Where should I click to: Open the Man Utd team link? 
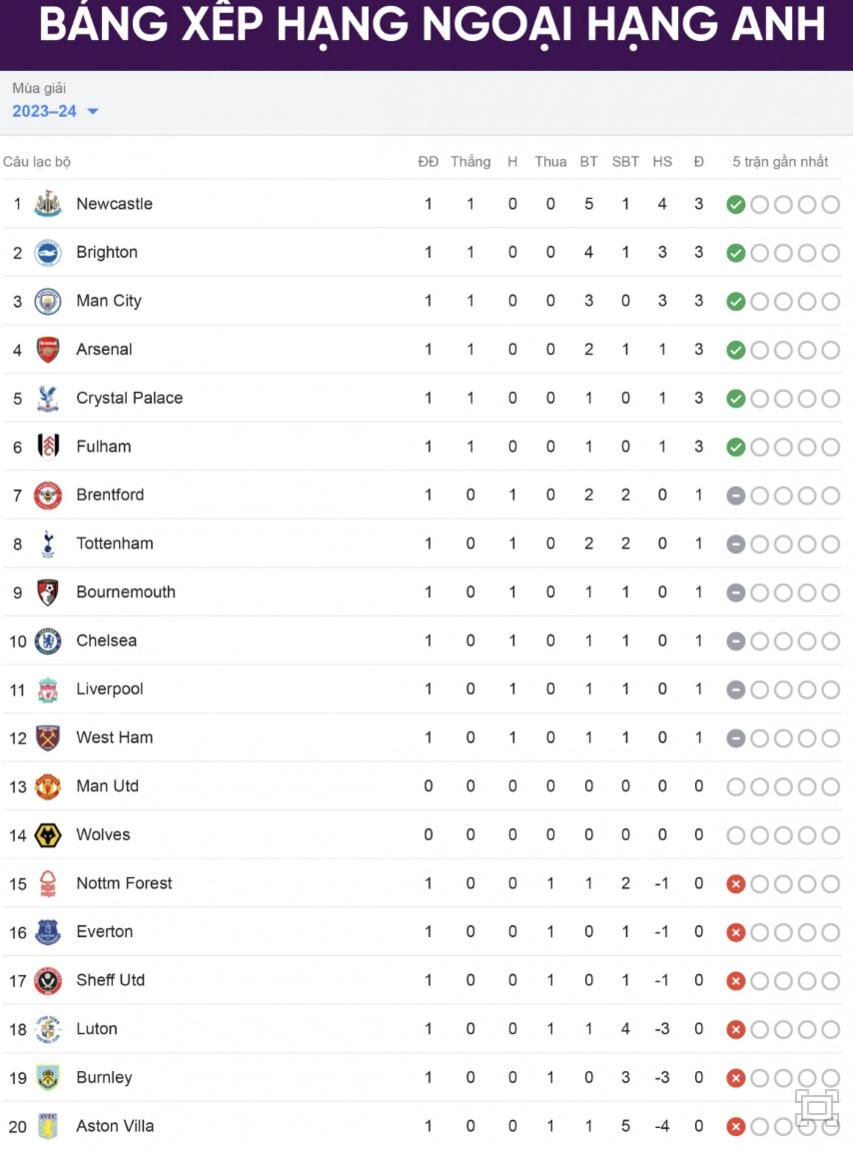107,786
